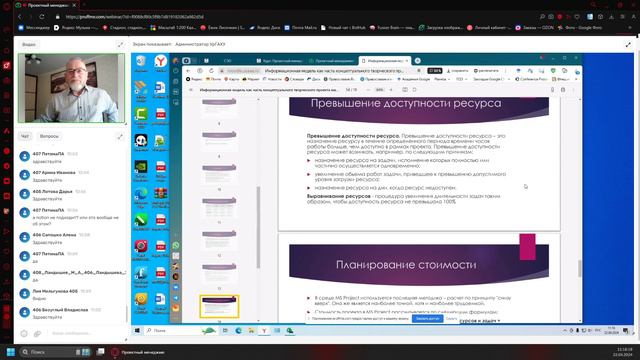Open the emoji picker in chat
This screenshot has height=360, width=640.
pyautogui.click(x=24, y=333)
